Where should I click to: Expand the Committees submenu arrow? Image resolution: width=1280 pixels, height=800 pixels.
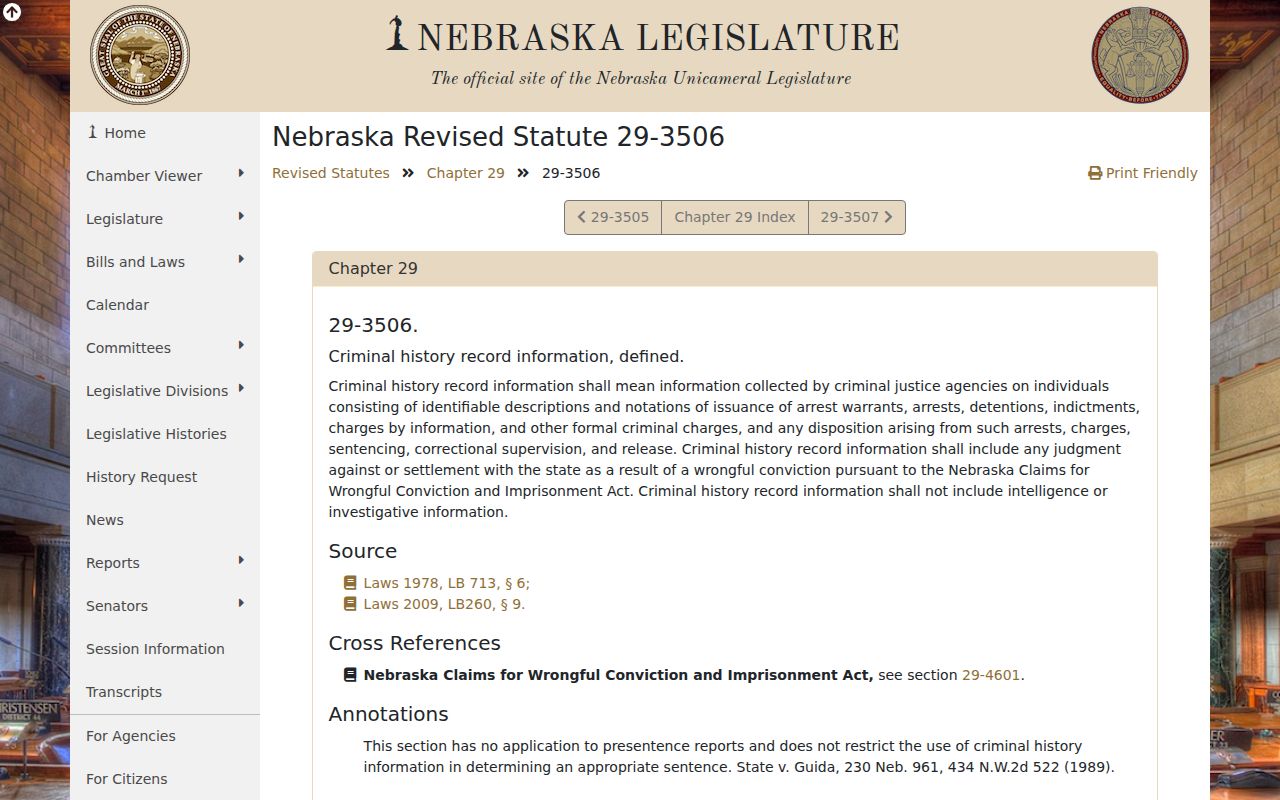point(241,346)
